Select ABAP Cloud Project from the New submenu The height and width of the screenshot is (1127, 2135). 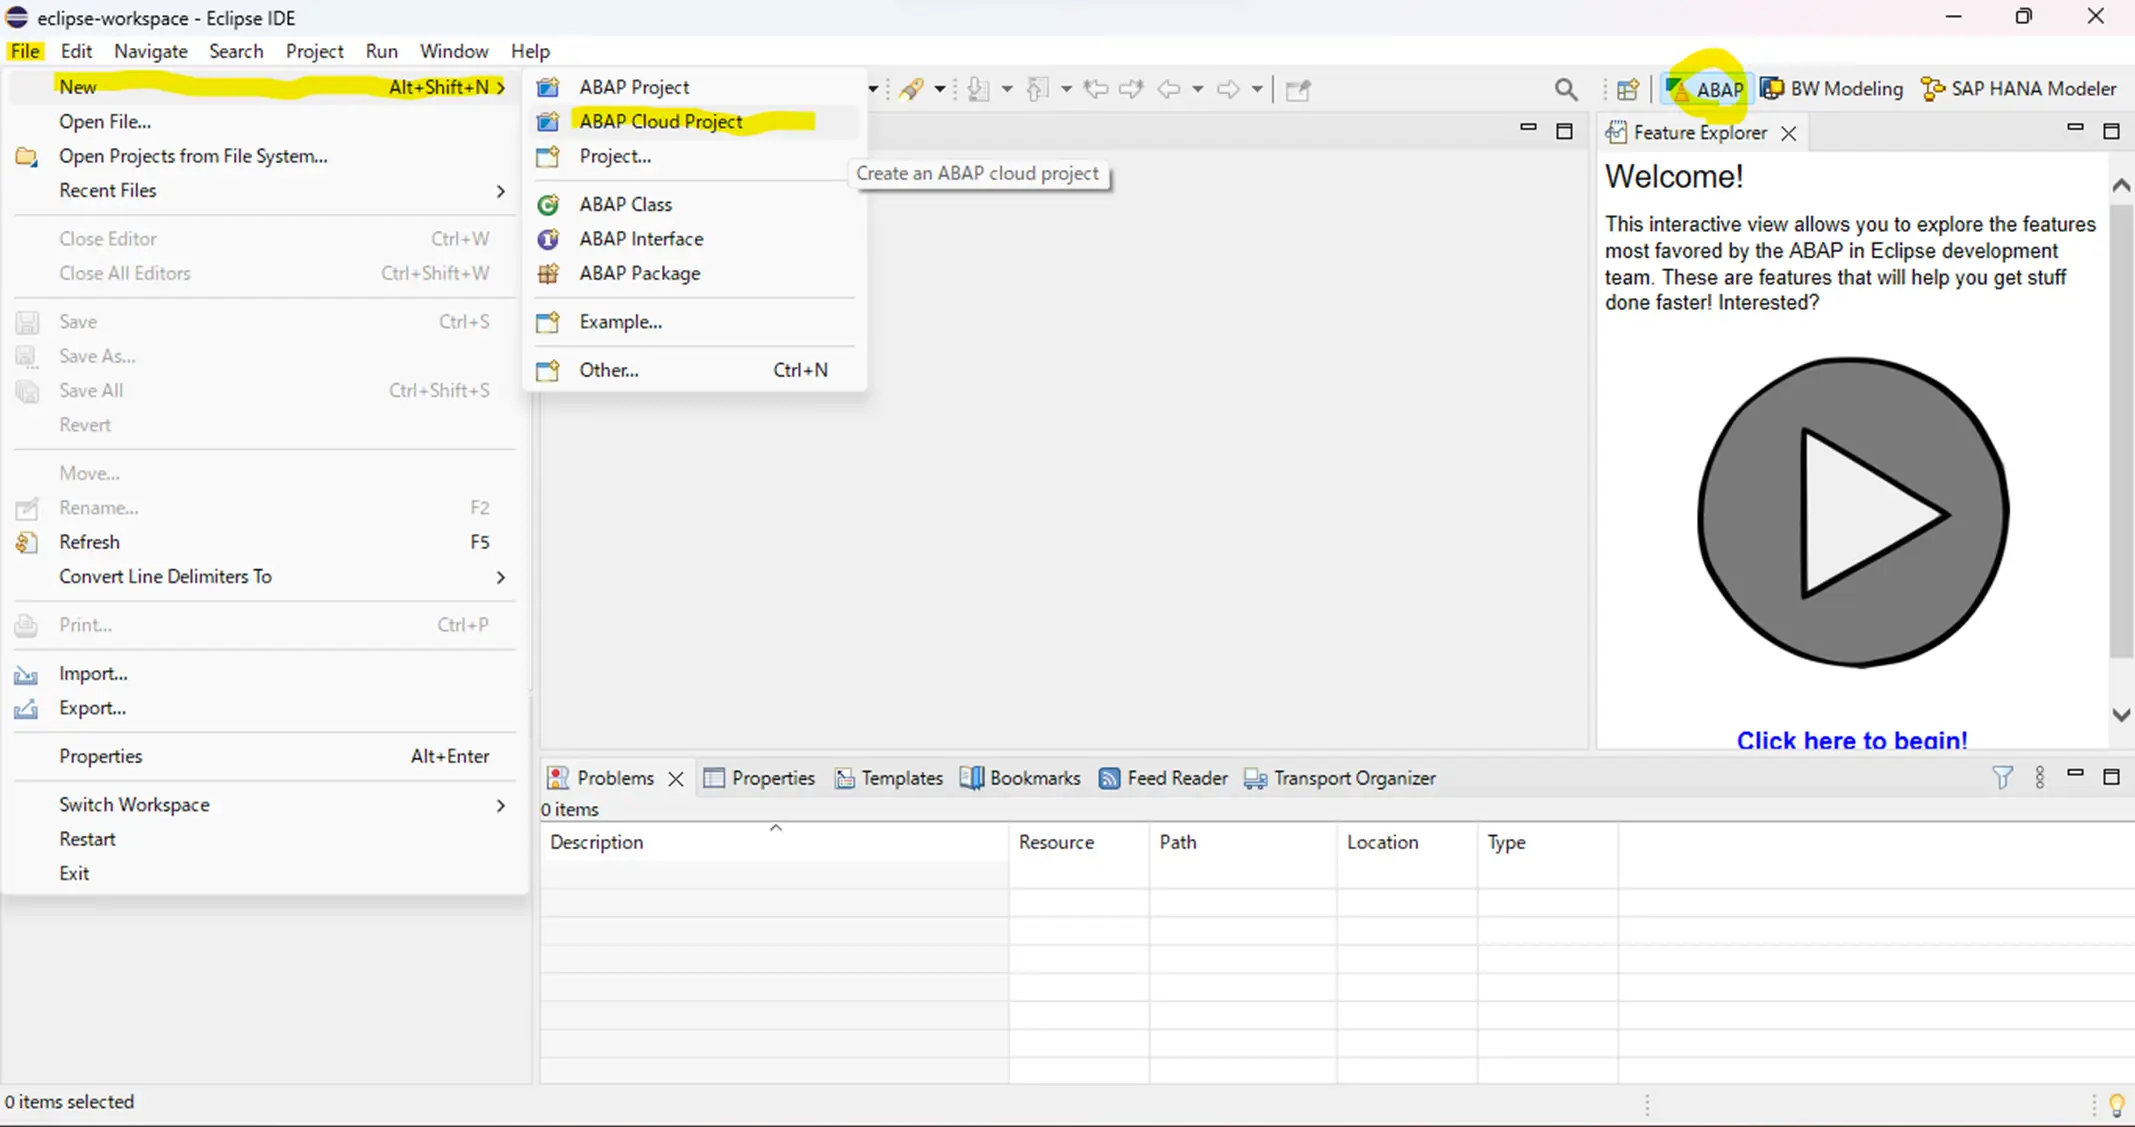coord(693,121)
